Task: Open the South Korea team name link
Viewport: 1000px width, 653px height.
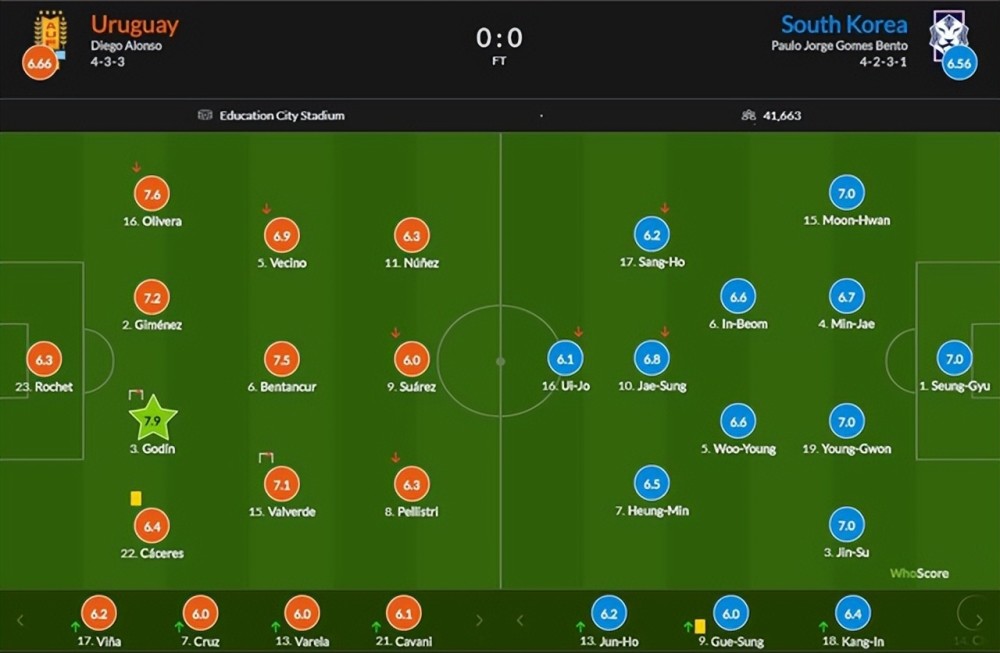Action: [x=844, y=24]
